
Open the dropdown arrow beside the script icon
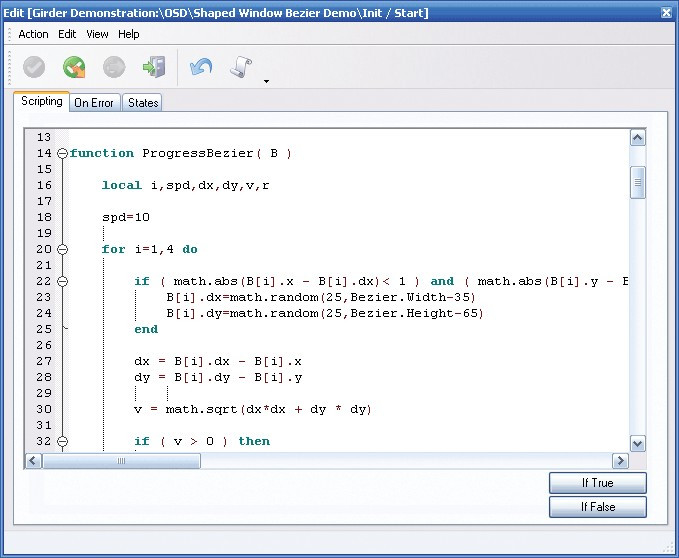[266, 81]
